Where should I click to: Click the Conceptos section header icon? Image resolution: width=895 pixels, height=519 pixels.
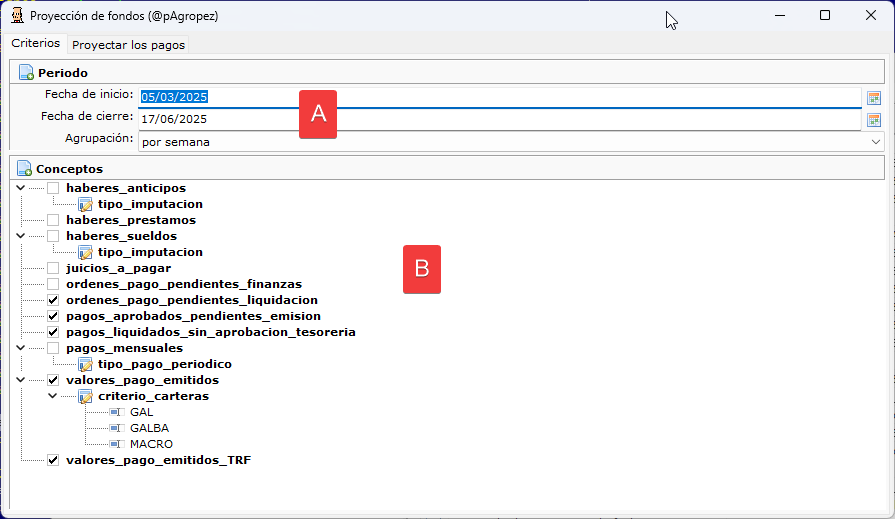point(25,168)
